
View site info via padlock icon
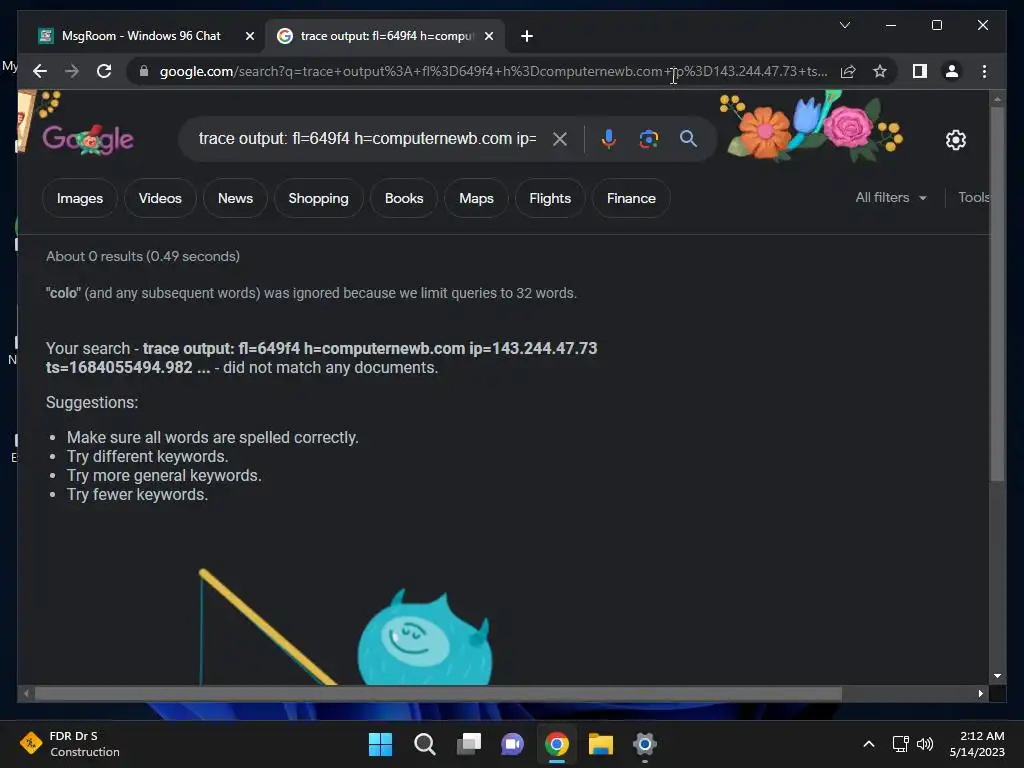pyautogui.click(x=144, y=71)
